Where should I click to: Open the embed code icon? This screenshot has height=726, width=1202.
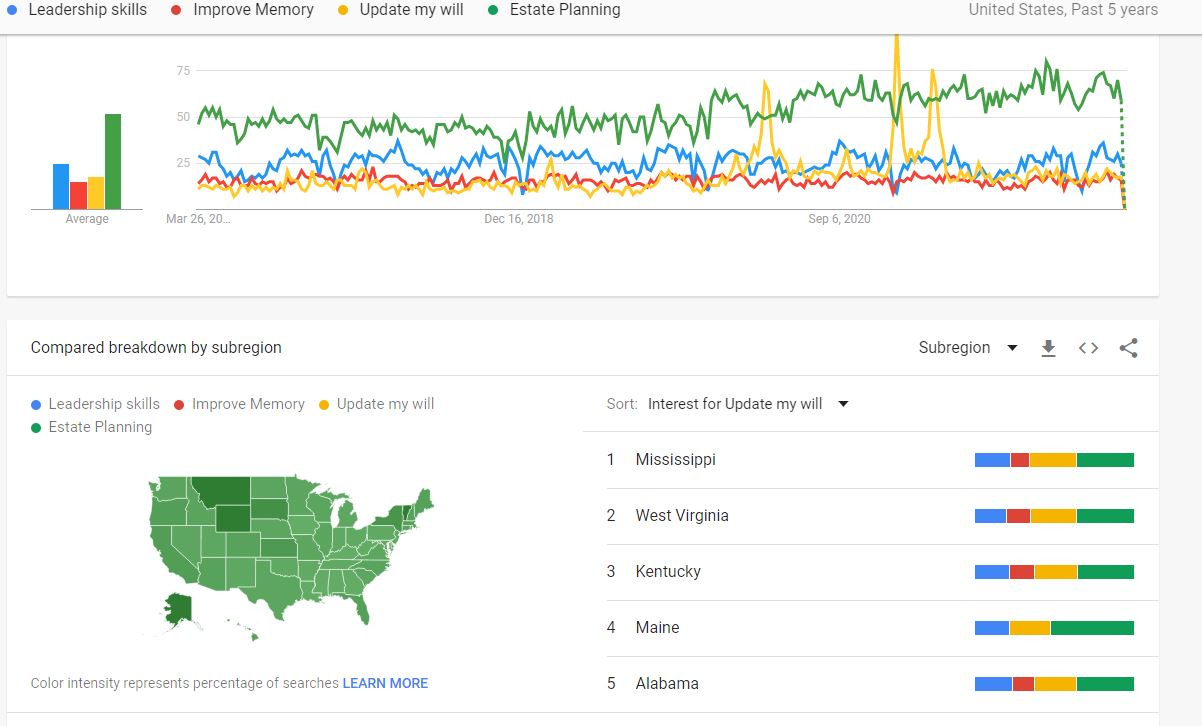1088,348
